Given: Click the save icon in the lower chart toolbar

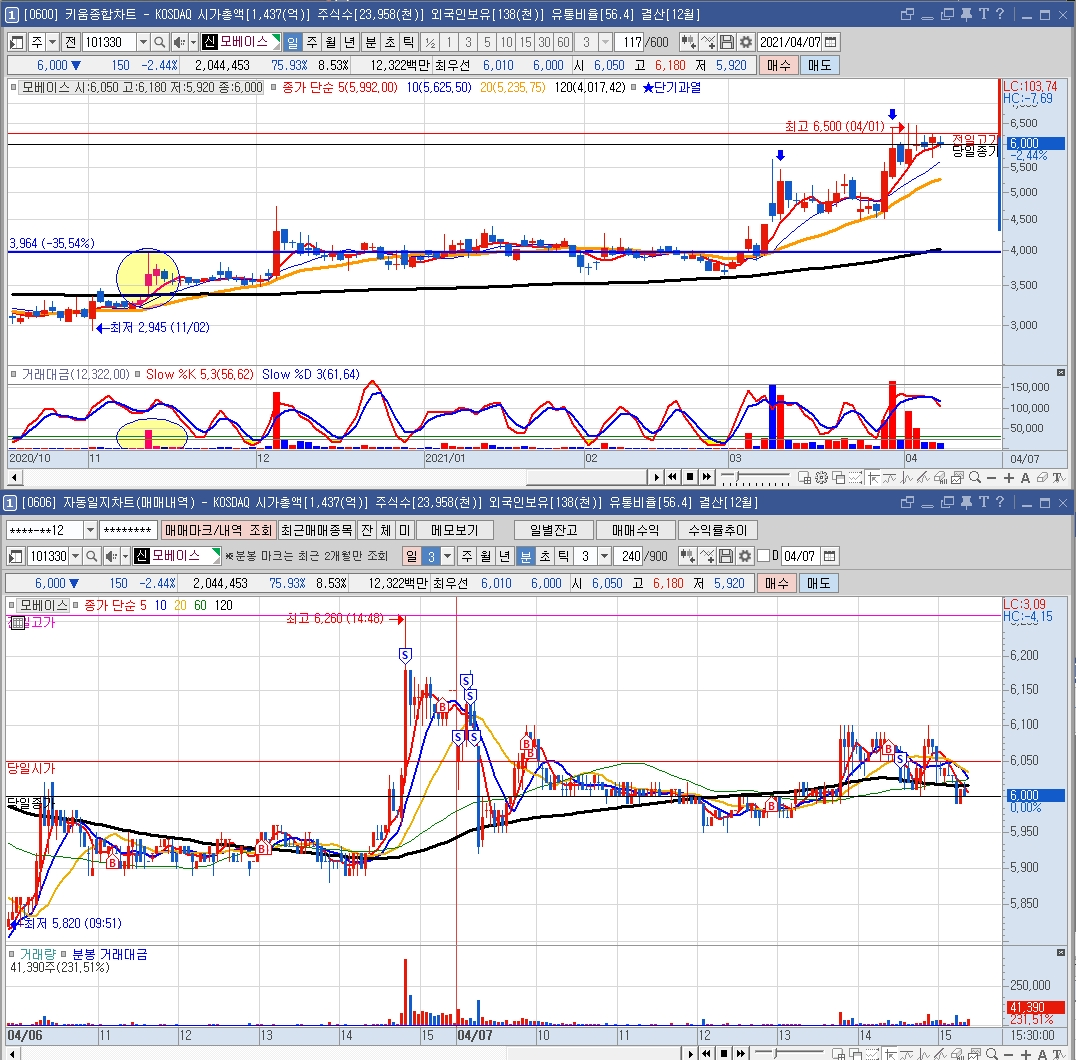Looking at the screenshot, I should click(726, 556).
